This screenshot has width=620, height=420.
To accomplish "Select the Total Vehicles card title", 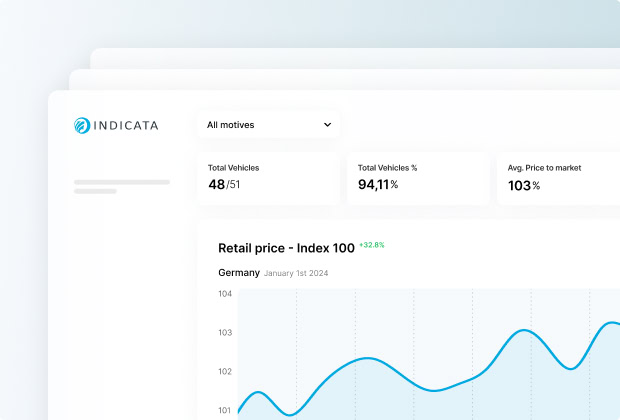I will coord(233,168).
